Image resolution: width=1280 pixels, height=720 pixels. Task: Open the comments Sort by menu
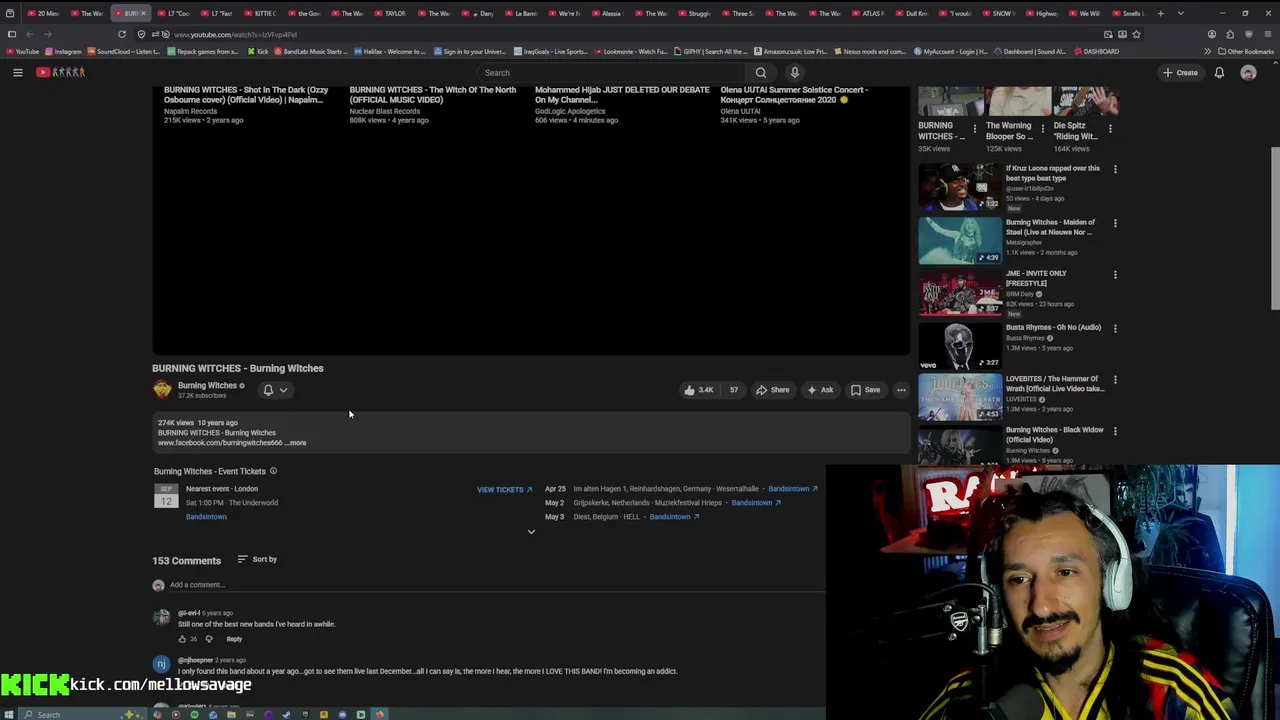257,559
